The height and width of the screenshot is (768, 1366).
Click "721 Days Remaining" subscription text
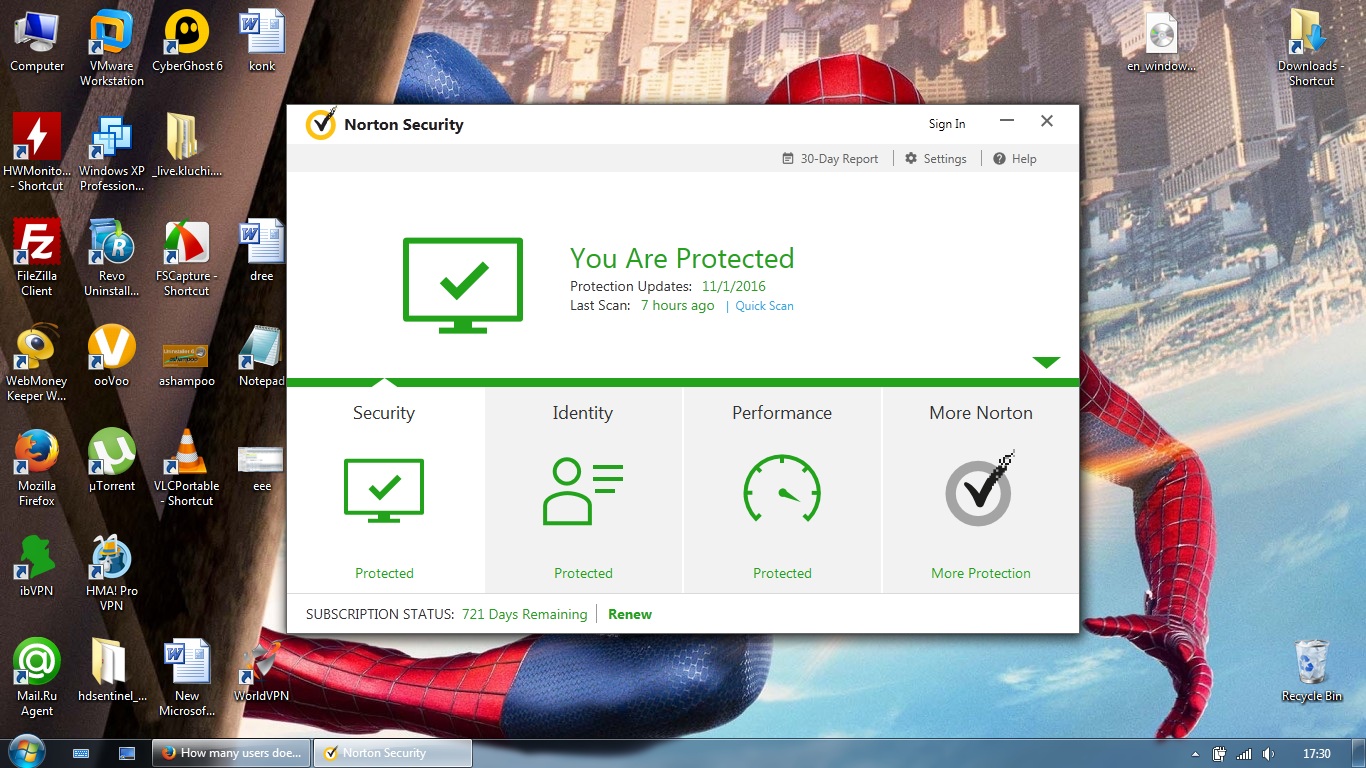click(x=525, y=614)
